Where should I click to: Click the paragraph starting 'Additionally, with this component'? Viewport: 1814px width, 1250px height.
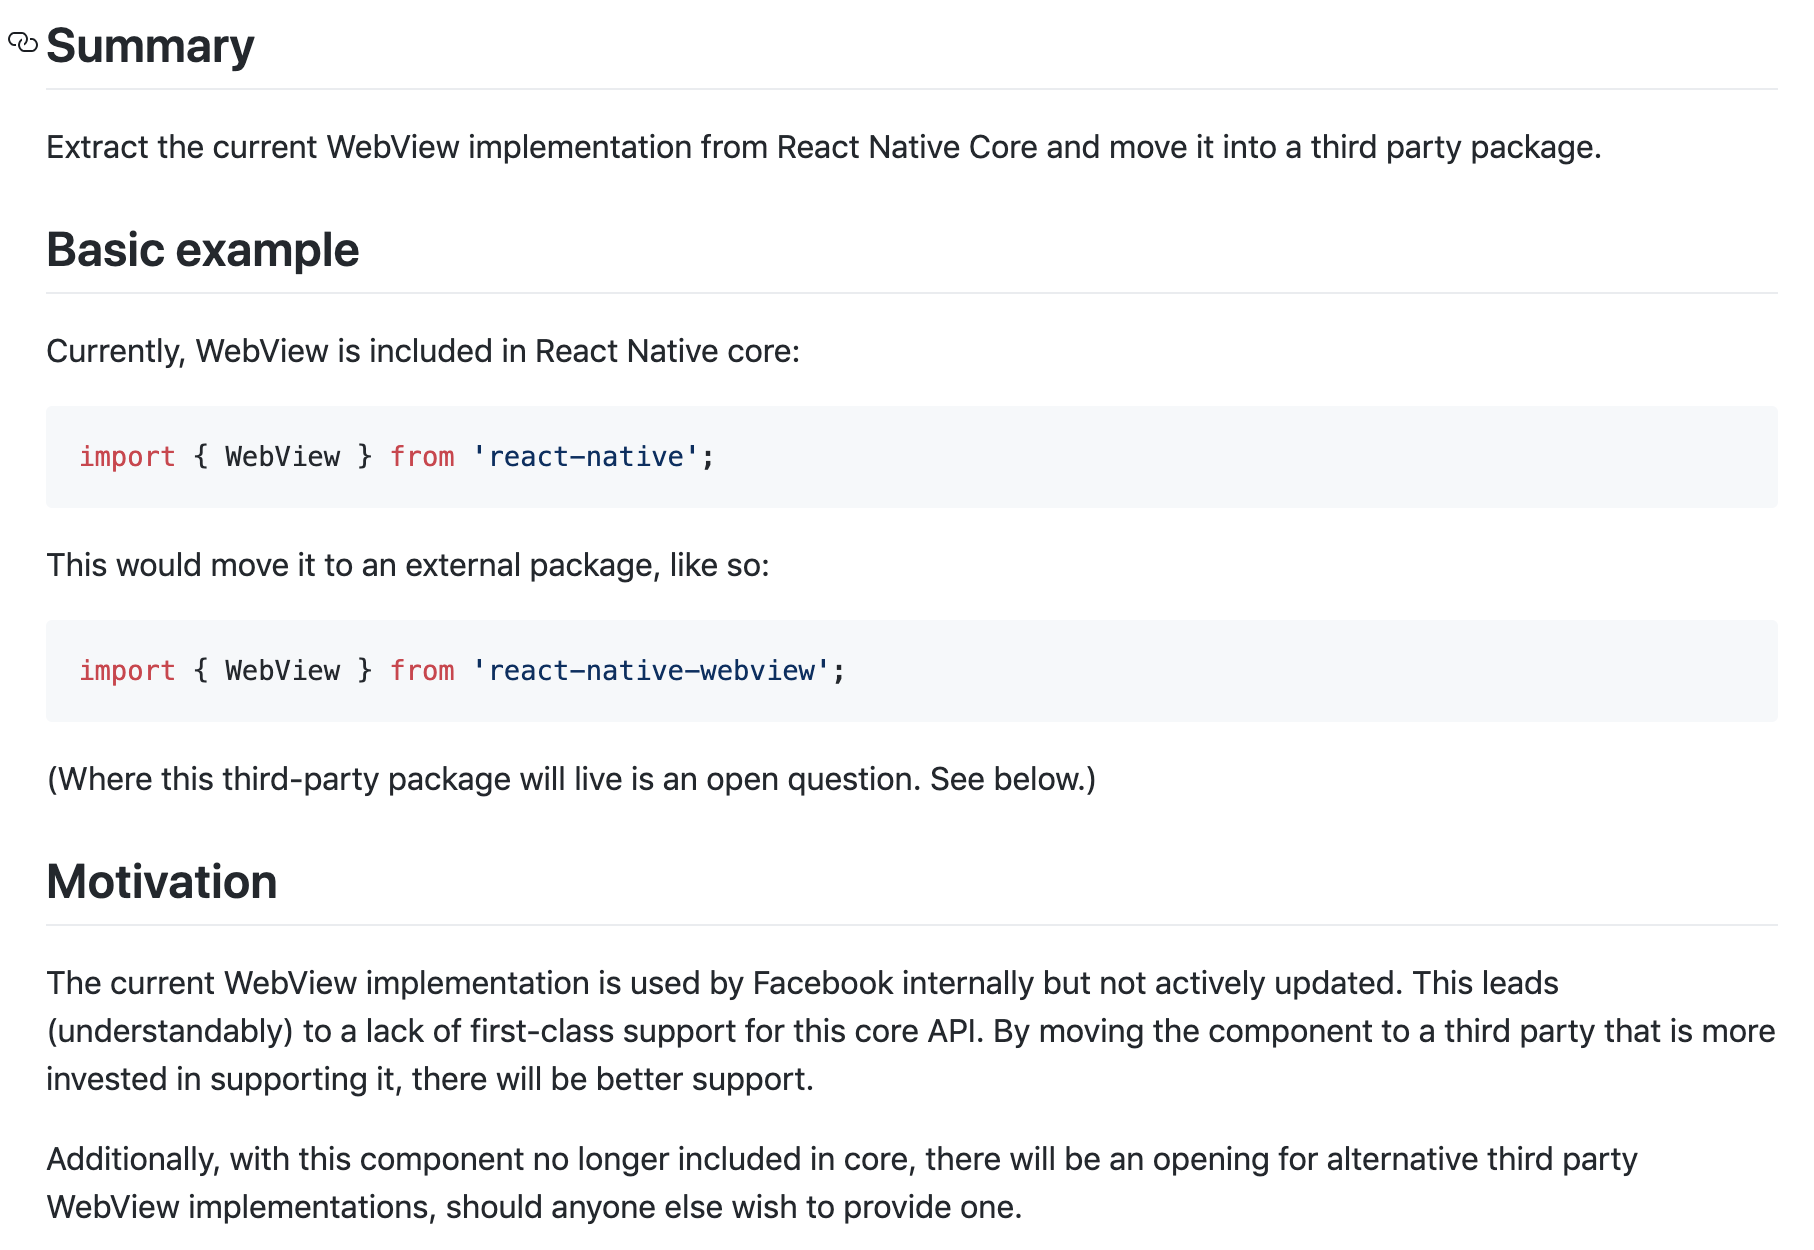[x=842, y=1183]
